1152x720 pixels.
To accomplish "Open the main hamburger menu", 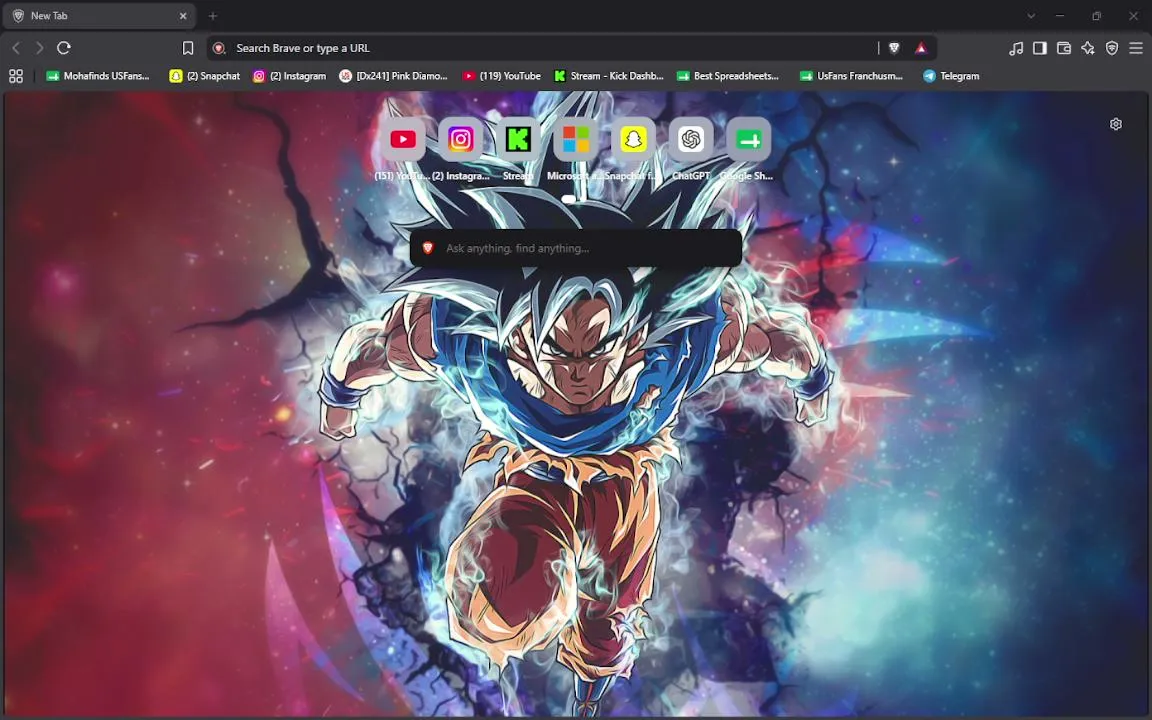I will click(x=1136, y=48).
